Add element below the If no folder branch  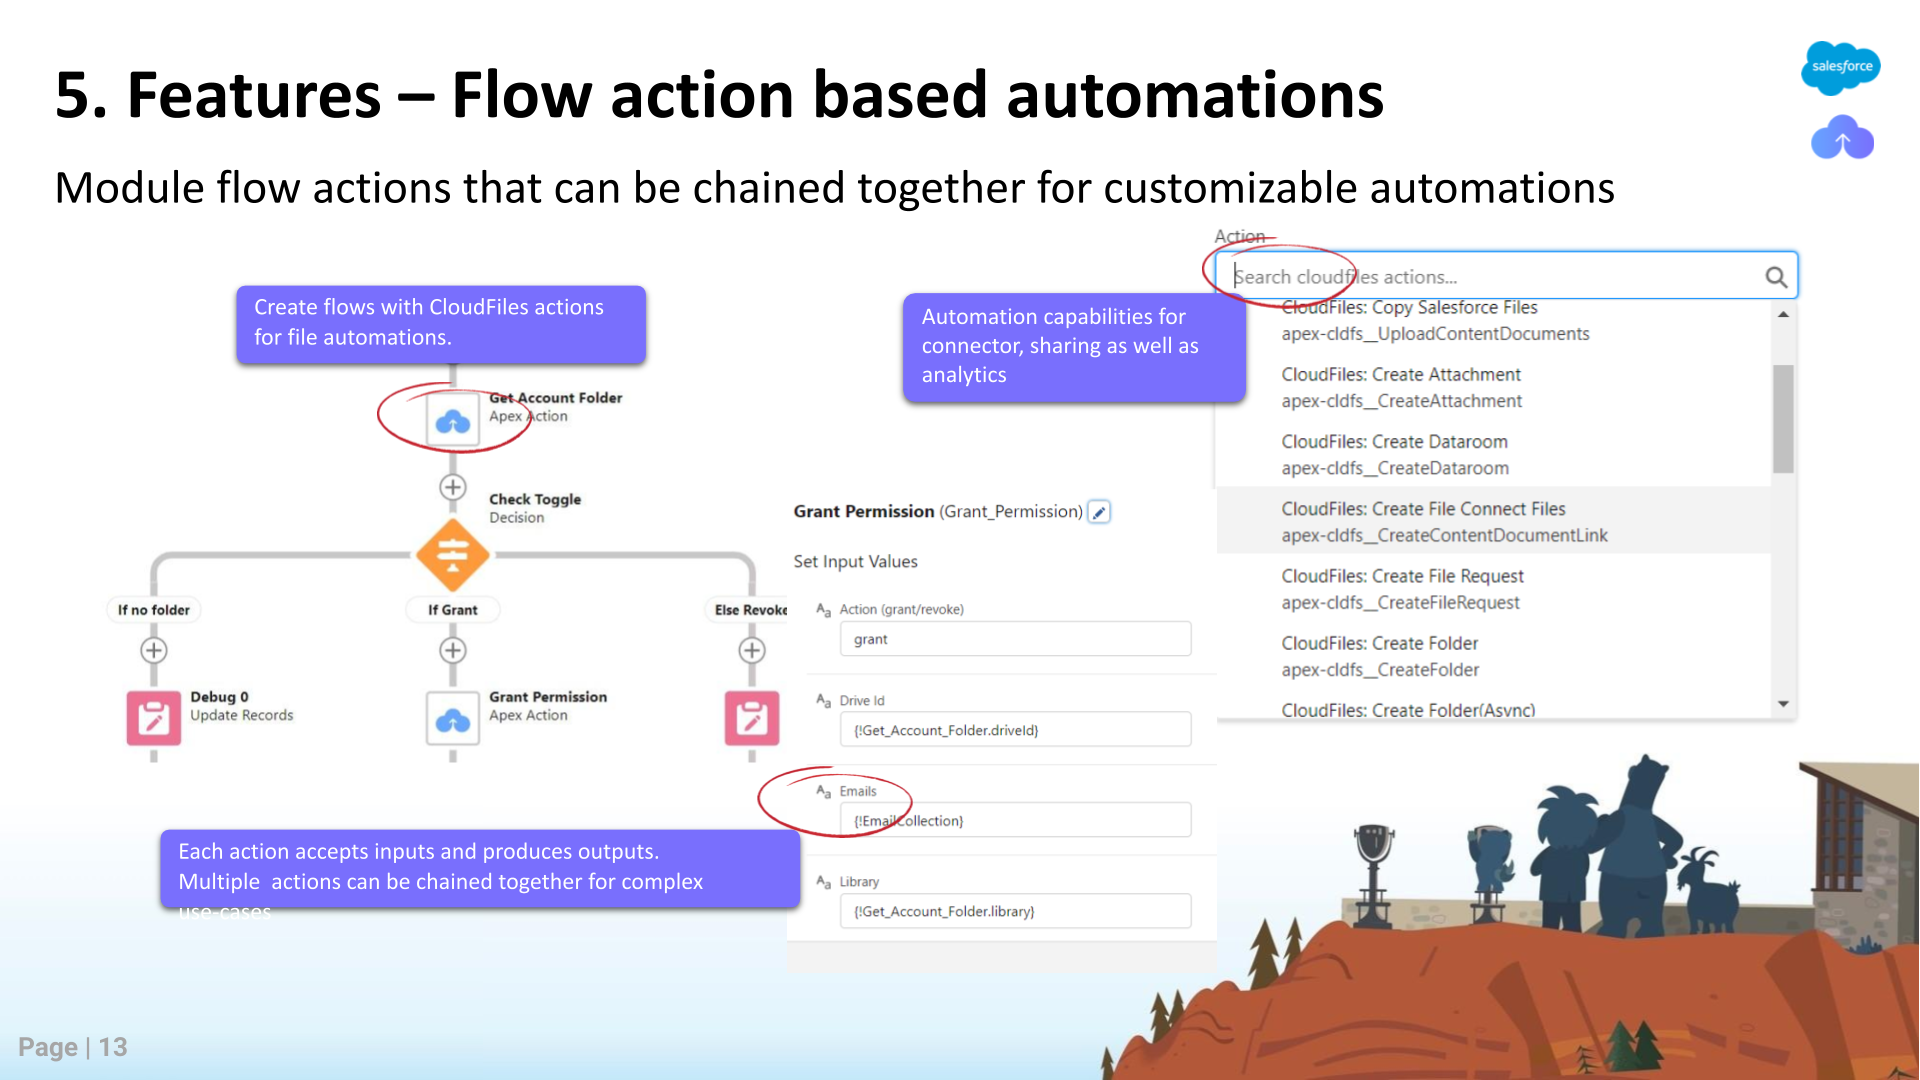(x=153, y=650)
